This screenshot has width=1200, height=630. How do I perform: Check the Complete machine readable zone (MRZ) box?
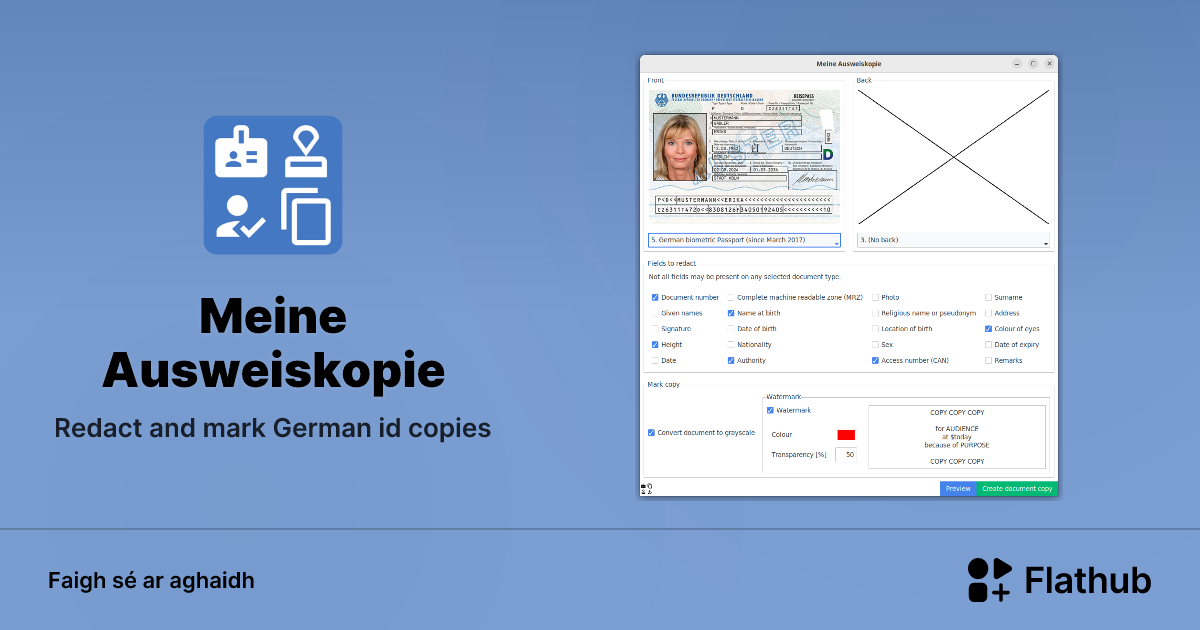pos(731,298)
